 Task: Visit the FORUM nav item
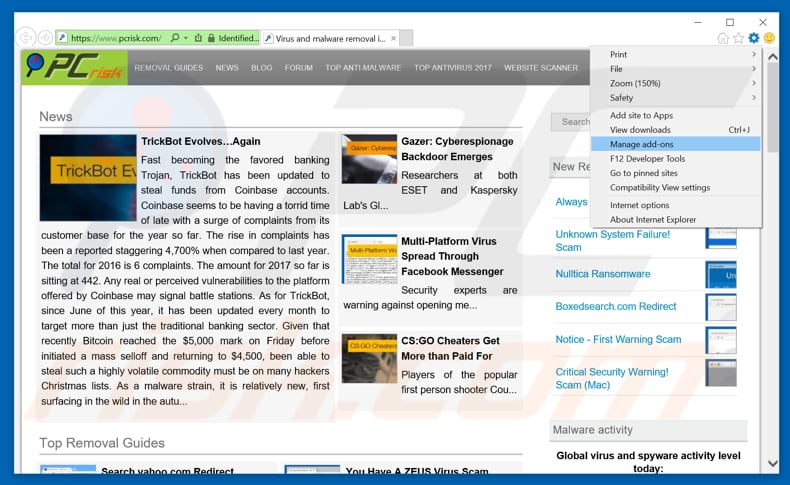point(298,67)
